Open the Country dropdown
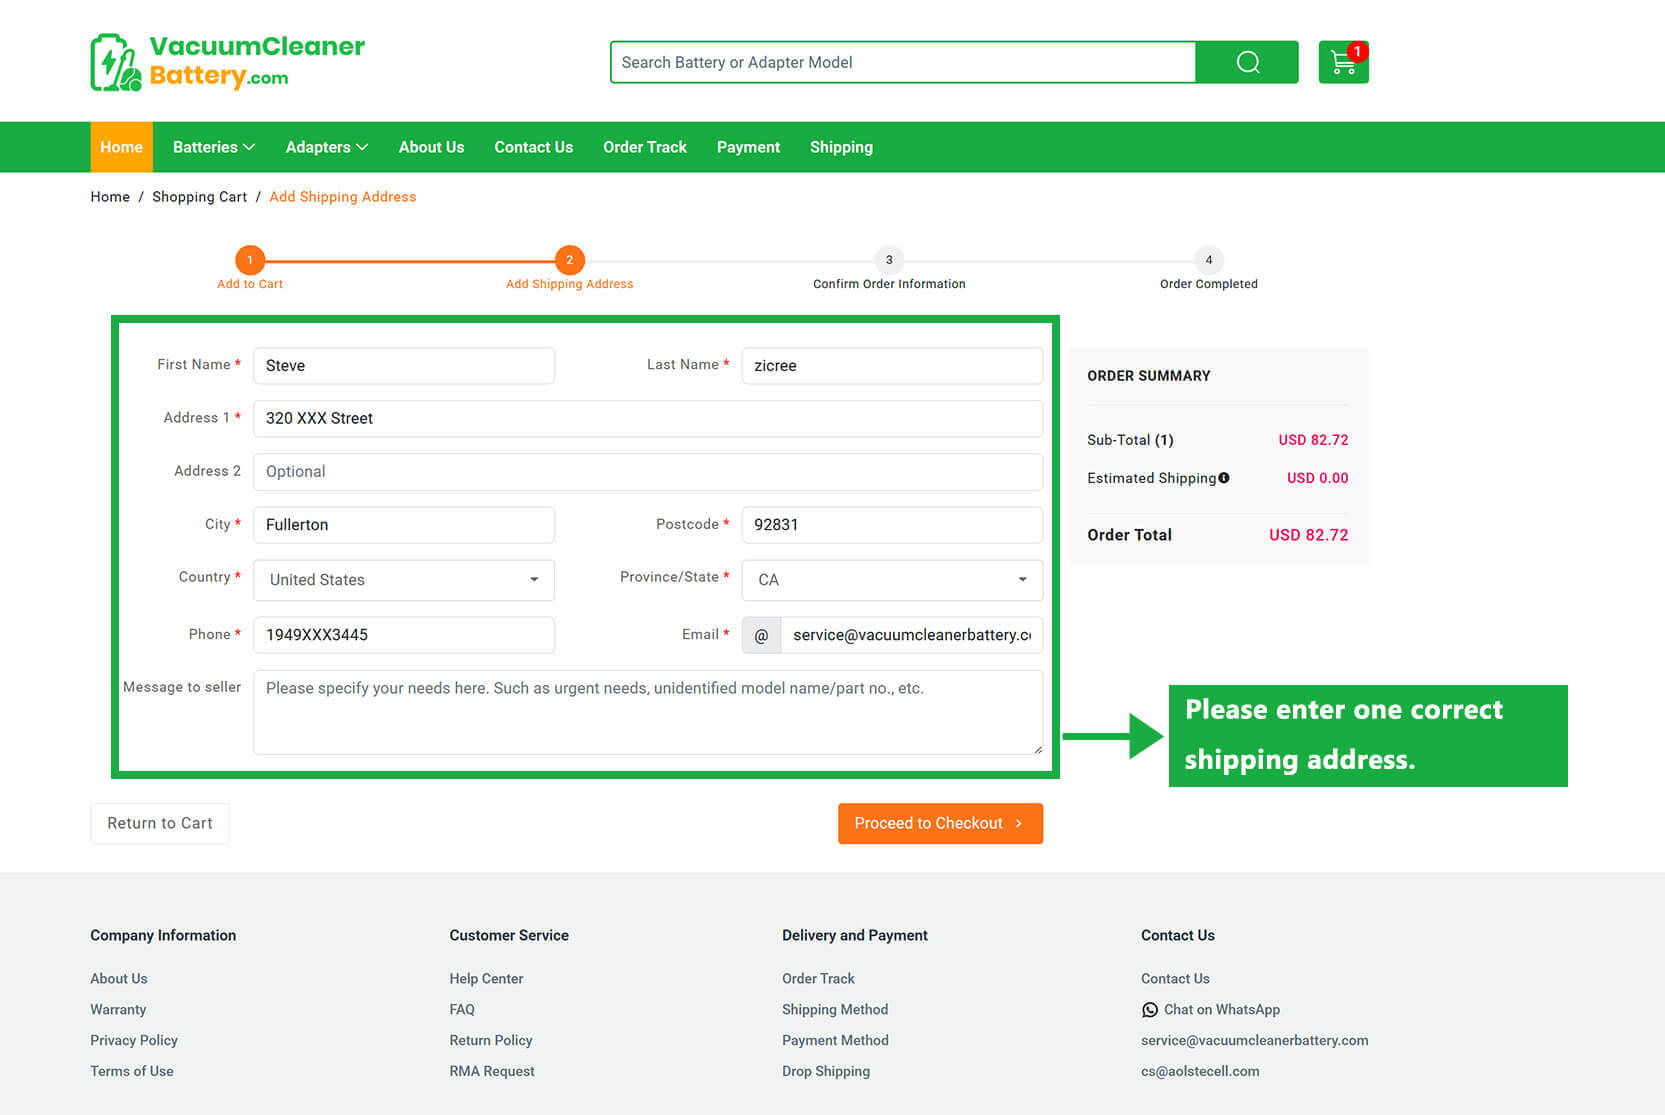1665x1115 pixels. [x=404, y=580]
